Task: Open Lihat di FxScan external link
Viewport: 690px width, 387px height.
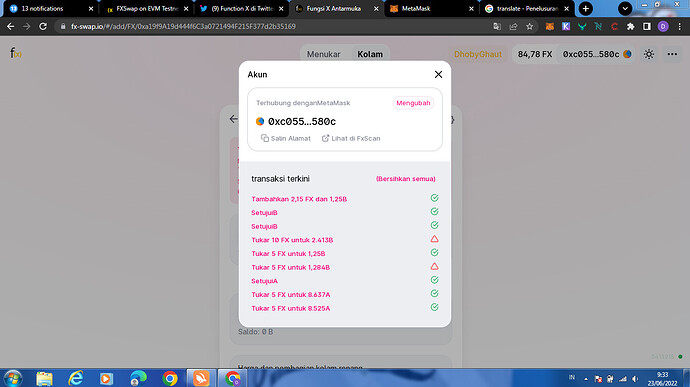Action: [x=351, y=138]
